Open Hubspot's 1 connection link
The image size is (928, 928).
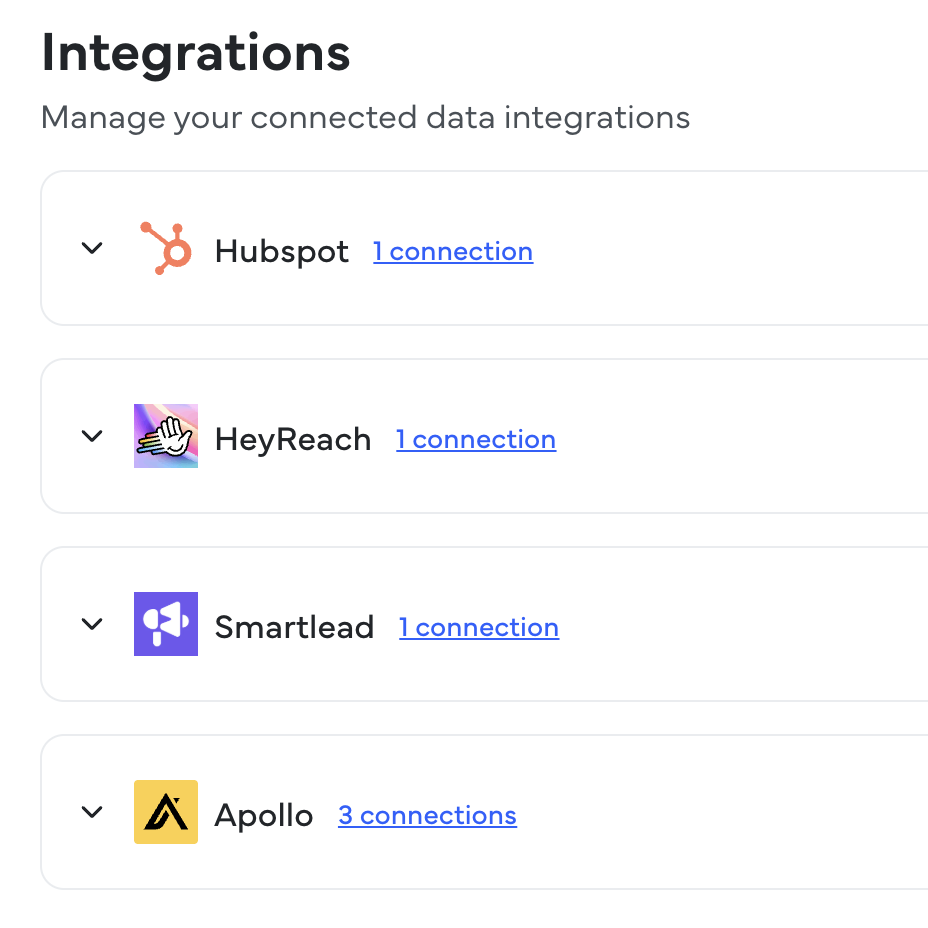pos(453,252)
